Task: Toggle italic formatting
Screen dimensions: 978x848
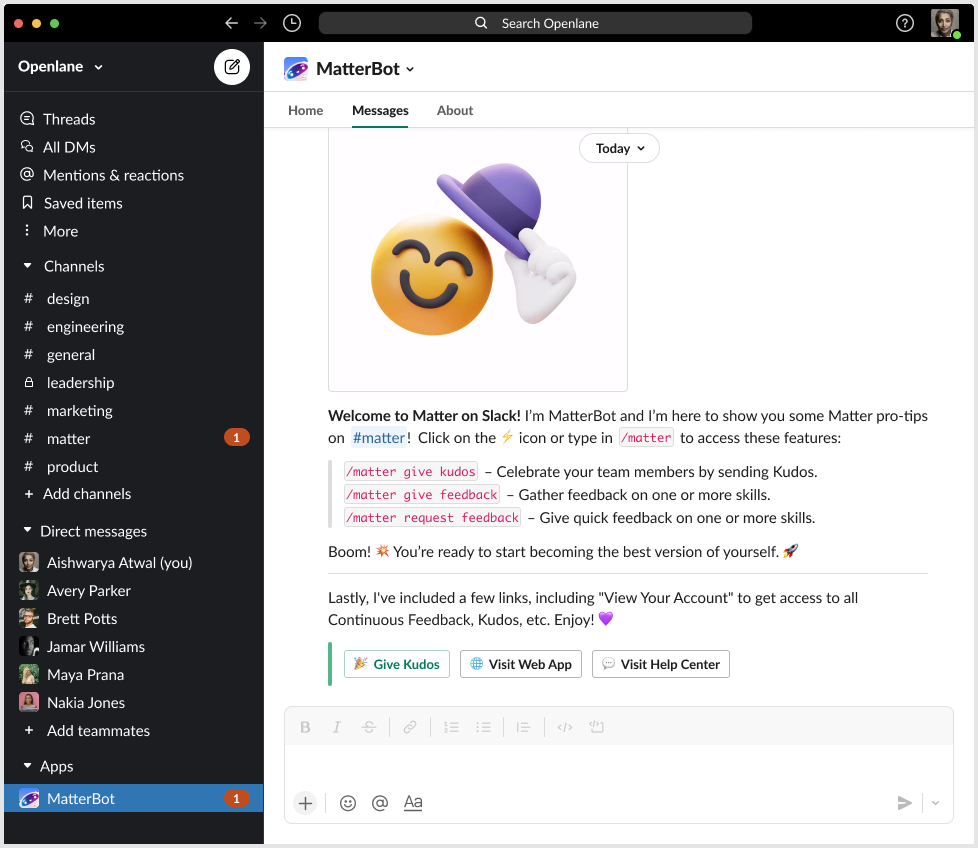Action: [337, 727]
